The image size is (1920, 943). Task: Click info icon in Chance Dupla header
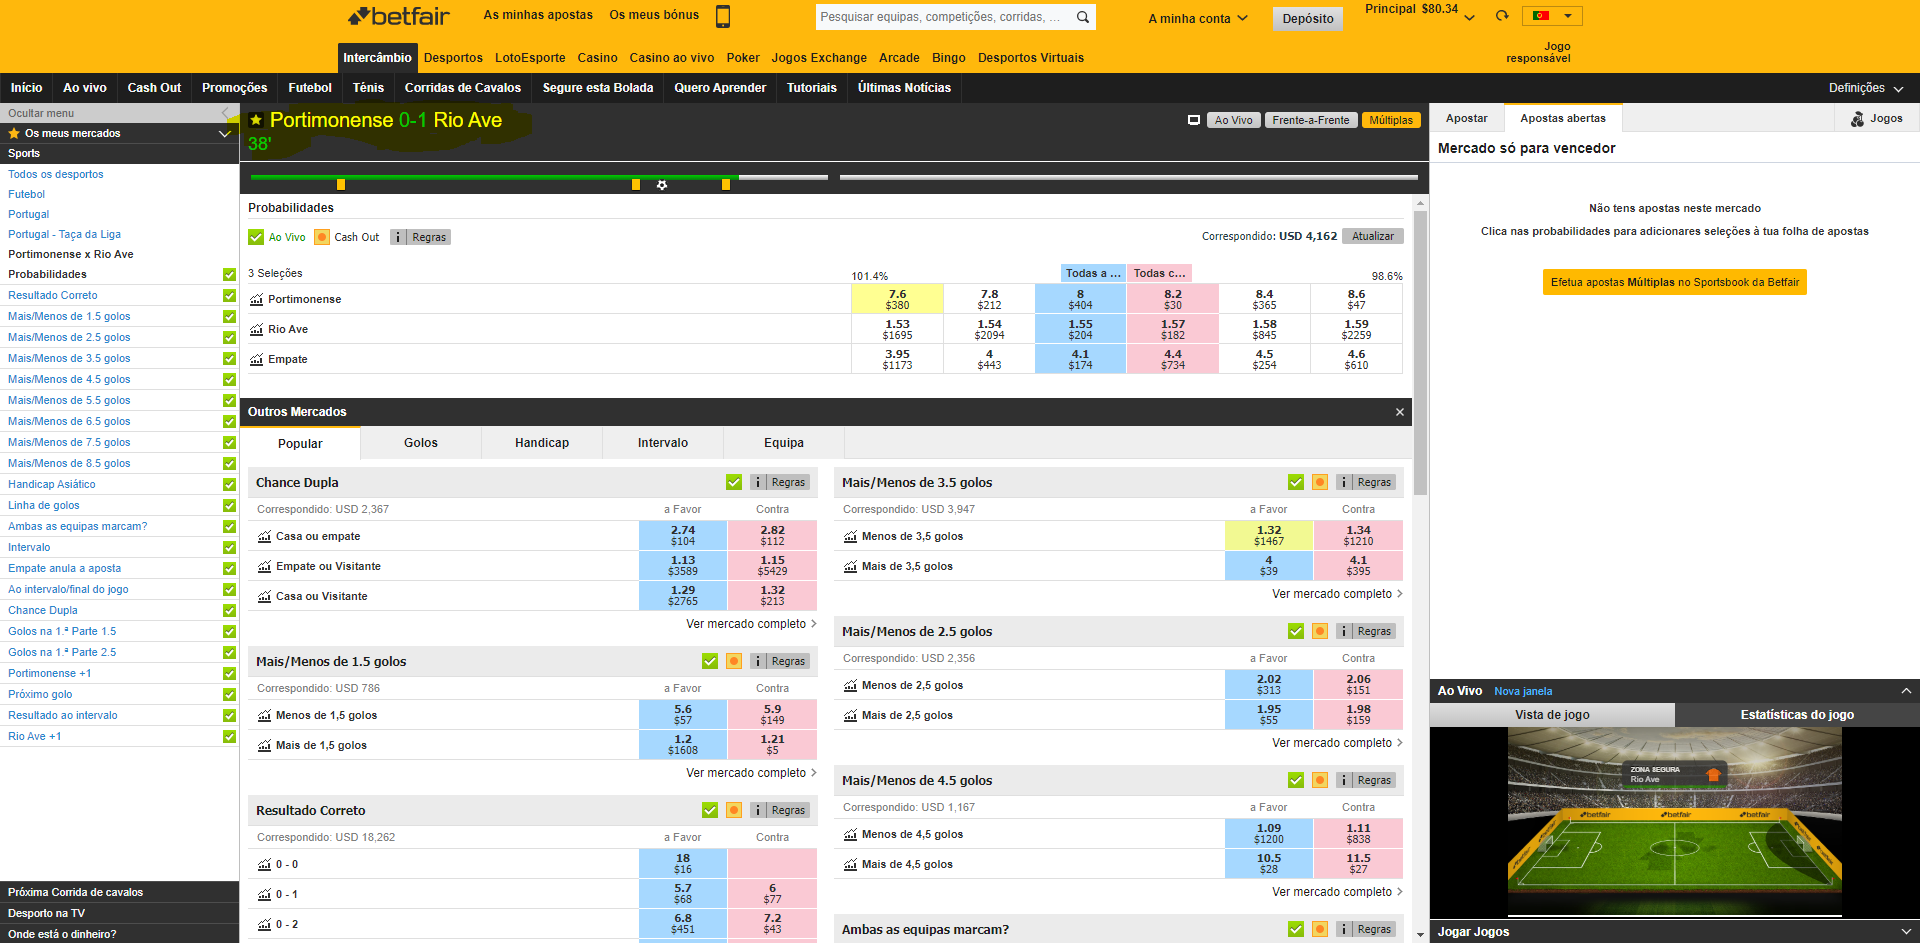click(759, 482)
